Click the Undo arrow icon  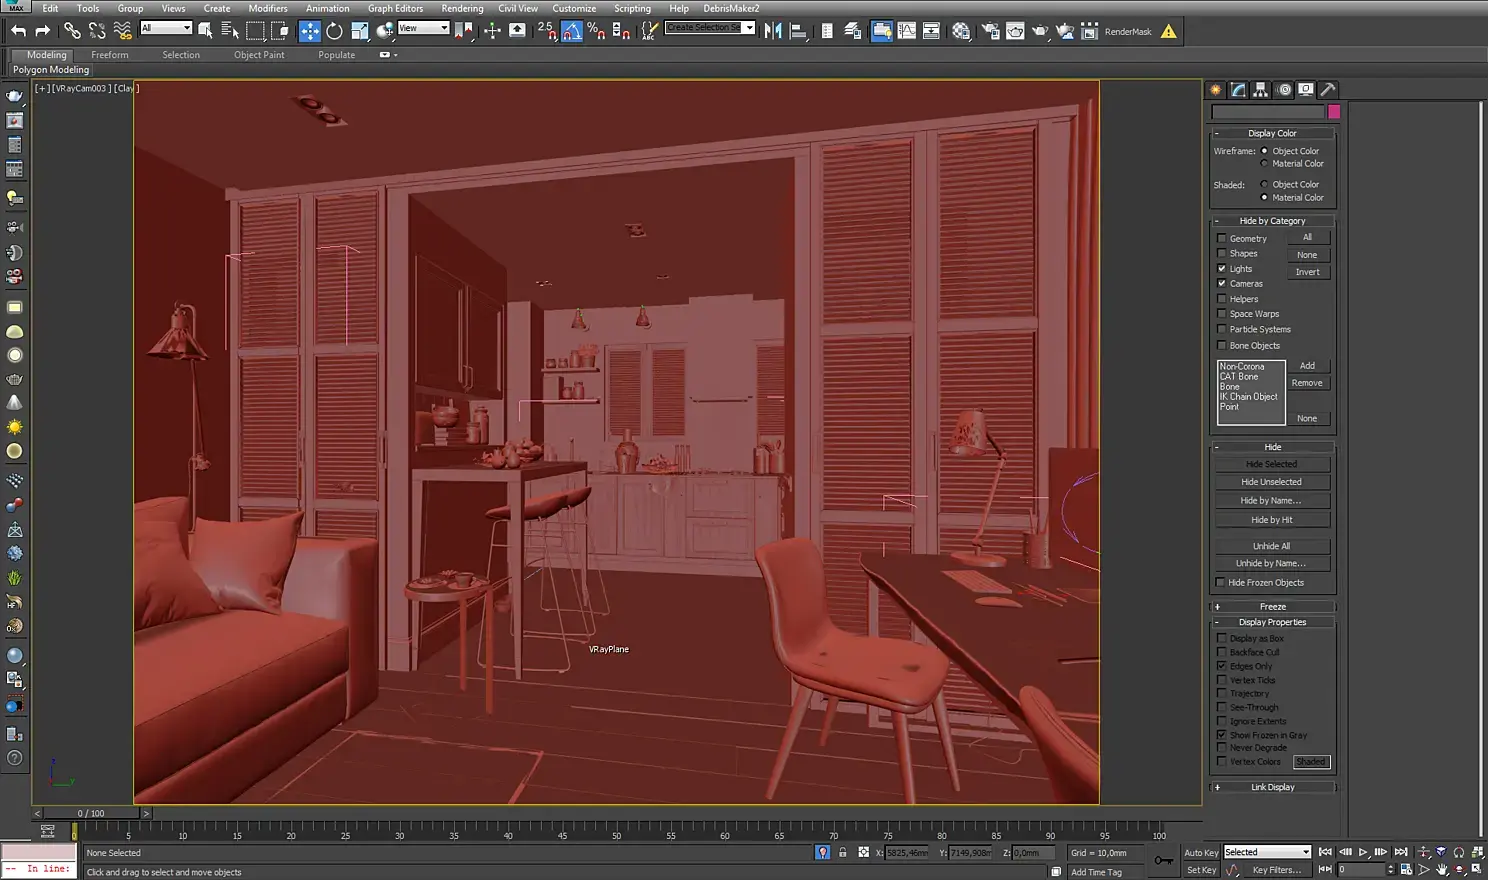point(18,31)
